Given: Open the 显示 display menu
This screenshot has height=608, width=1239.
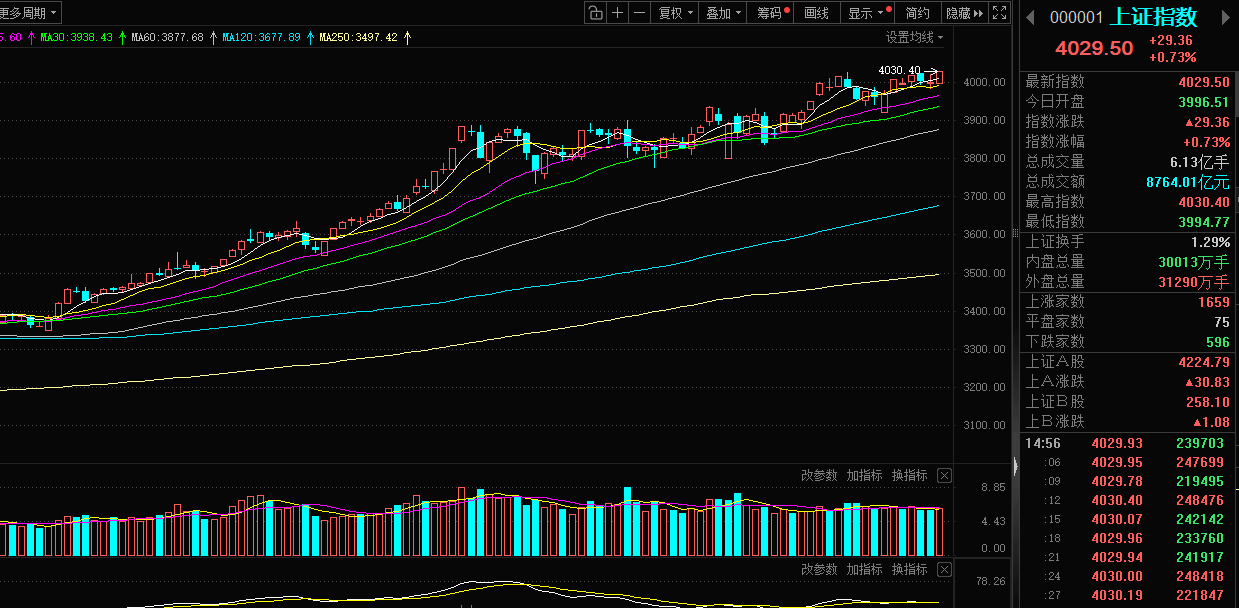Looking at the screenshot, I should point(866,13).
